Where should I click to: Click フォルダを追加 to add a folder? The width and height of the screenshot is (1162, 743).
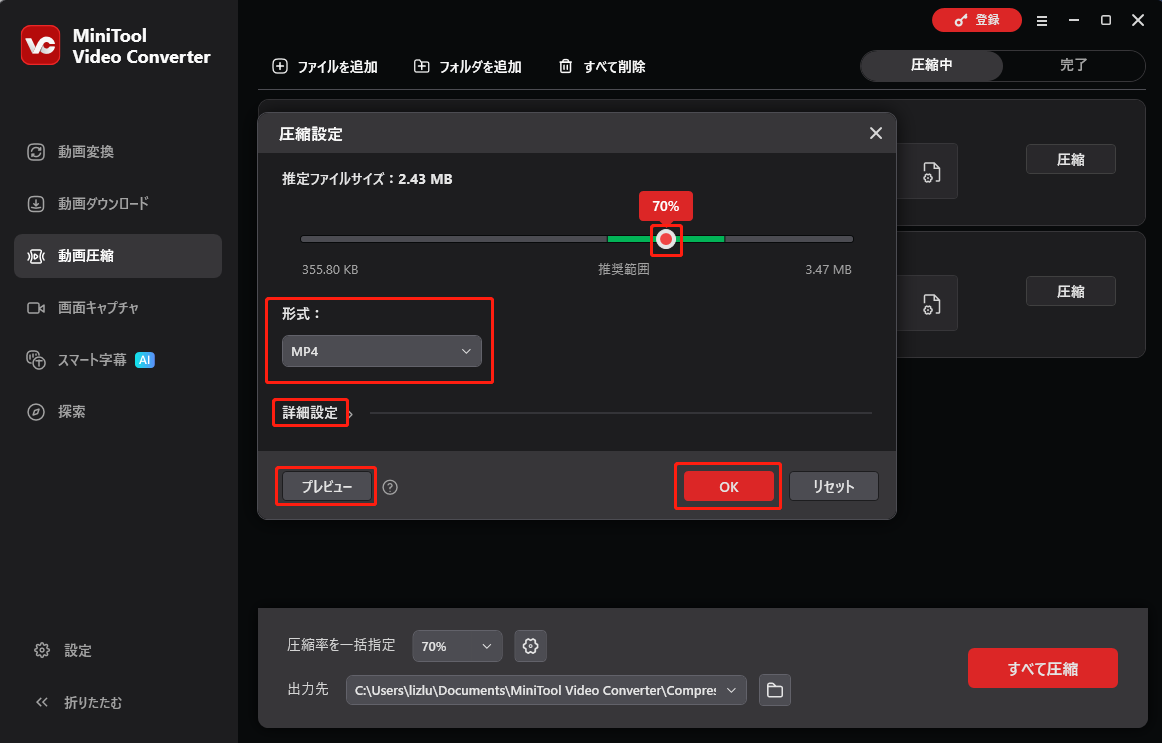[467, 66]
